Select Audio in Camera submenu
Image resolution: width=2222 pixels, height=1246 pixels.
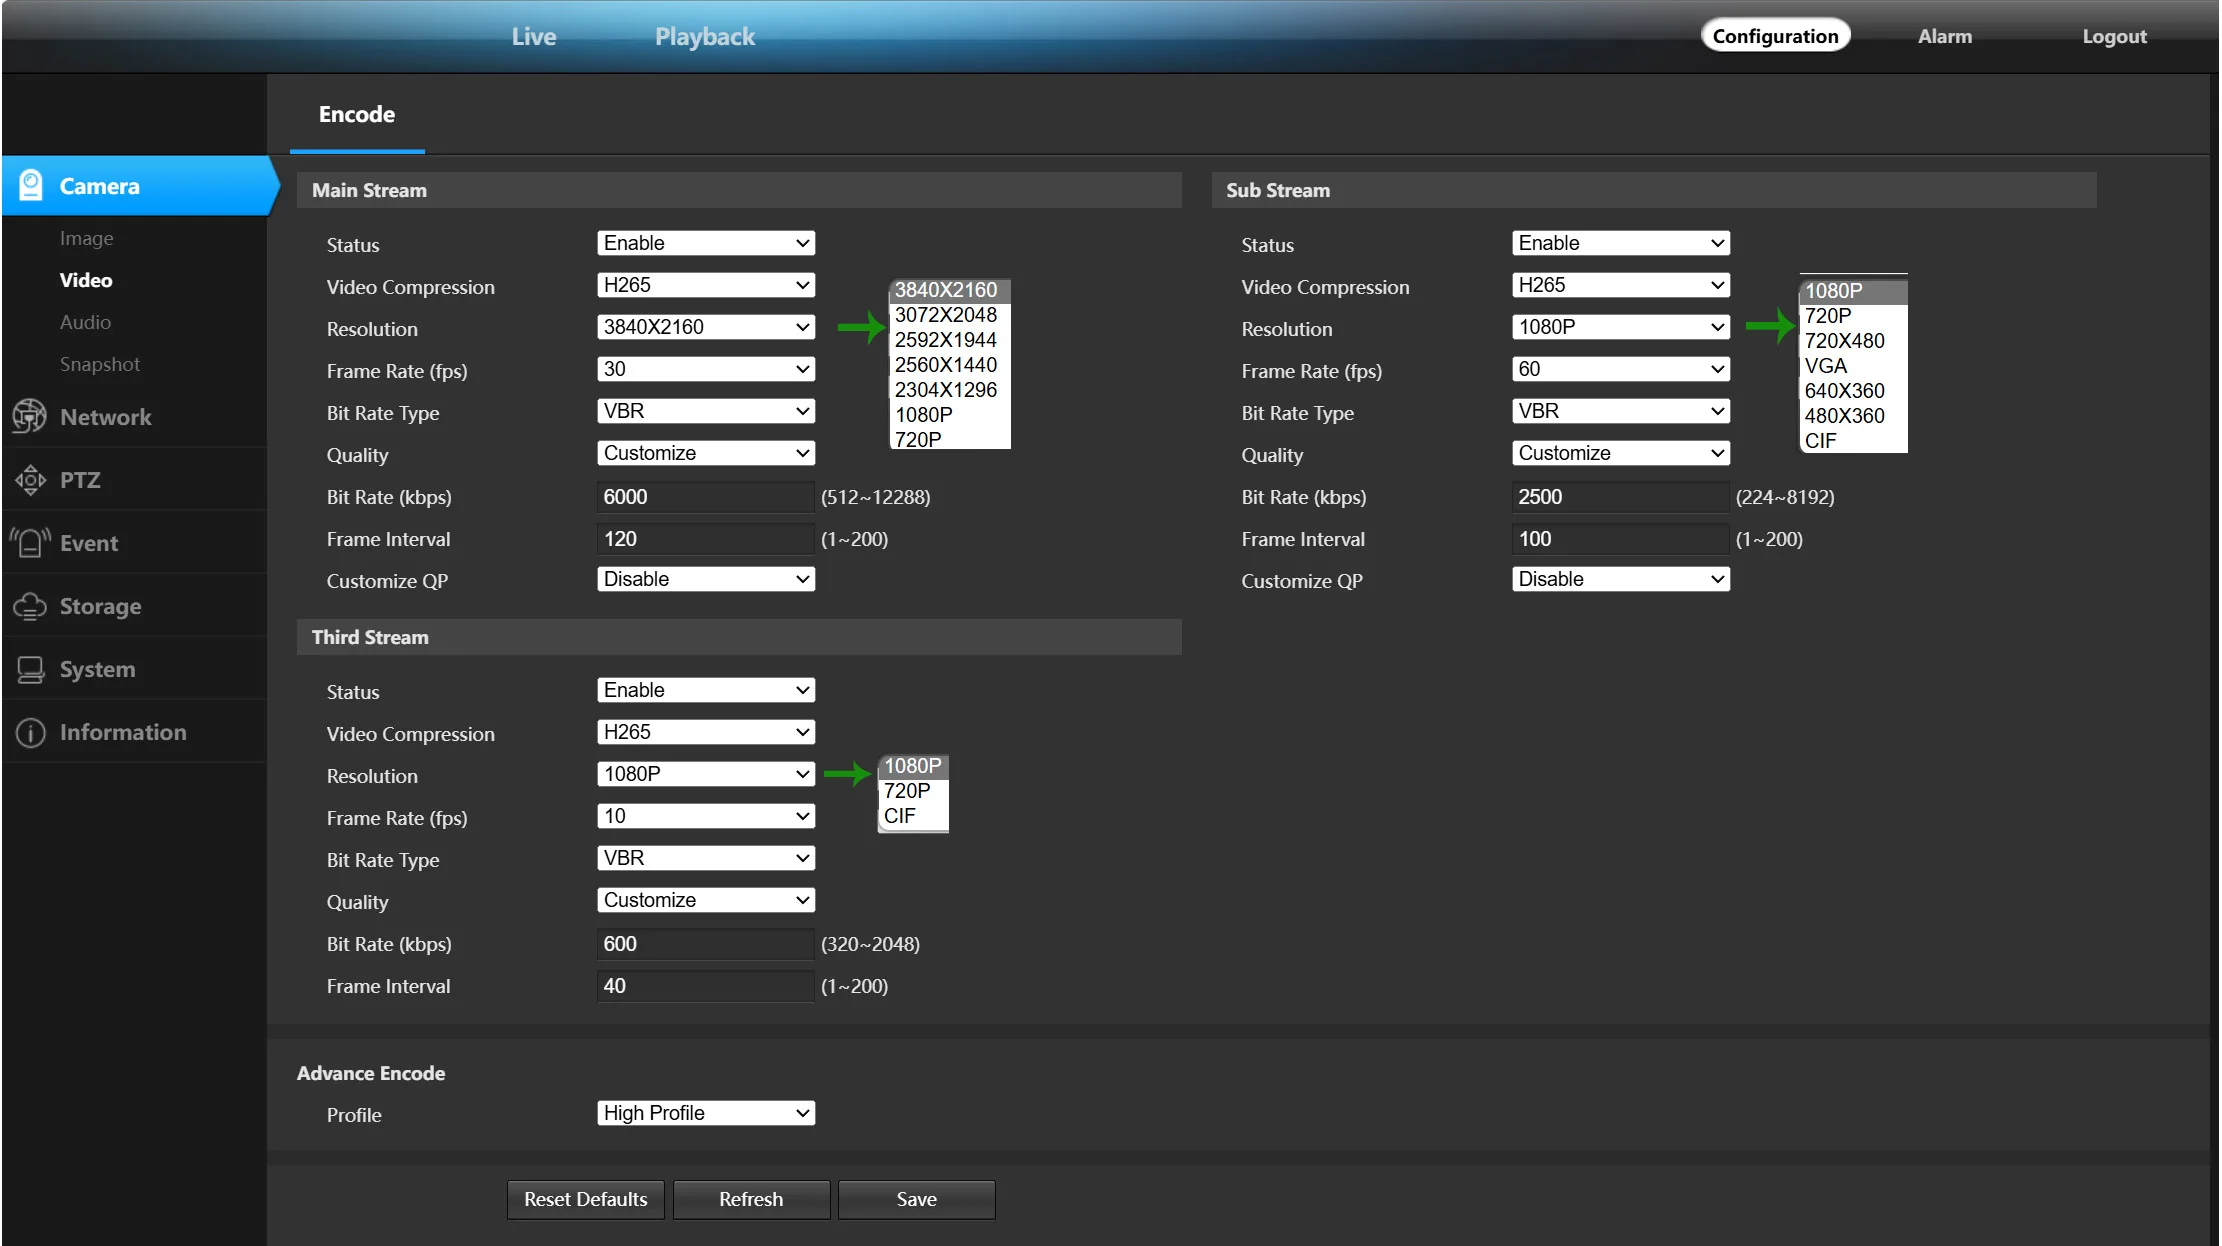85,322
